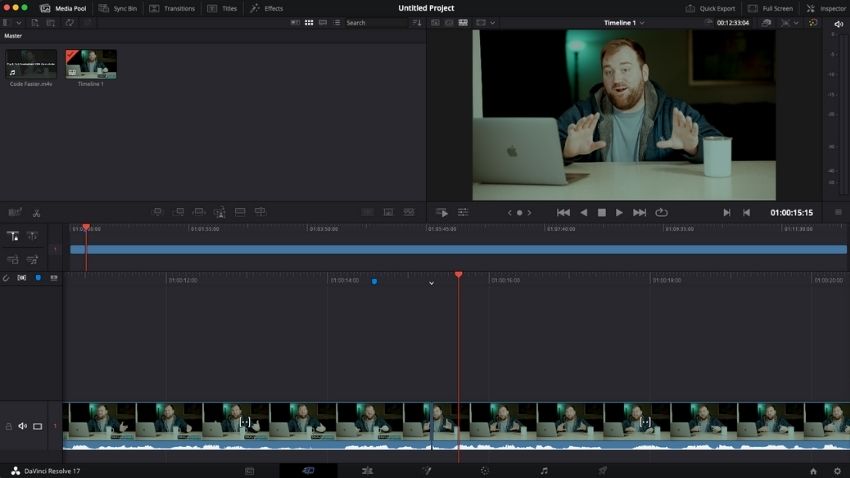The image size is (850, 478).
Task: Click the Quick Export button
Action: coord(710,8)
